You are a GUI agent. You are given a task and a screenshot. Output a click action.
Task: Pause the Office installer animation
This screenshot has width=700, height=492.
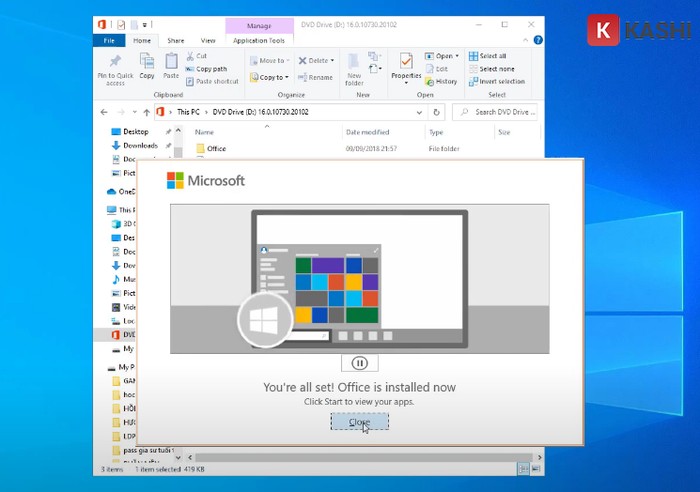(359, 363)
